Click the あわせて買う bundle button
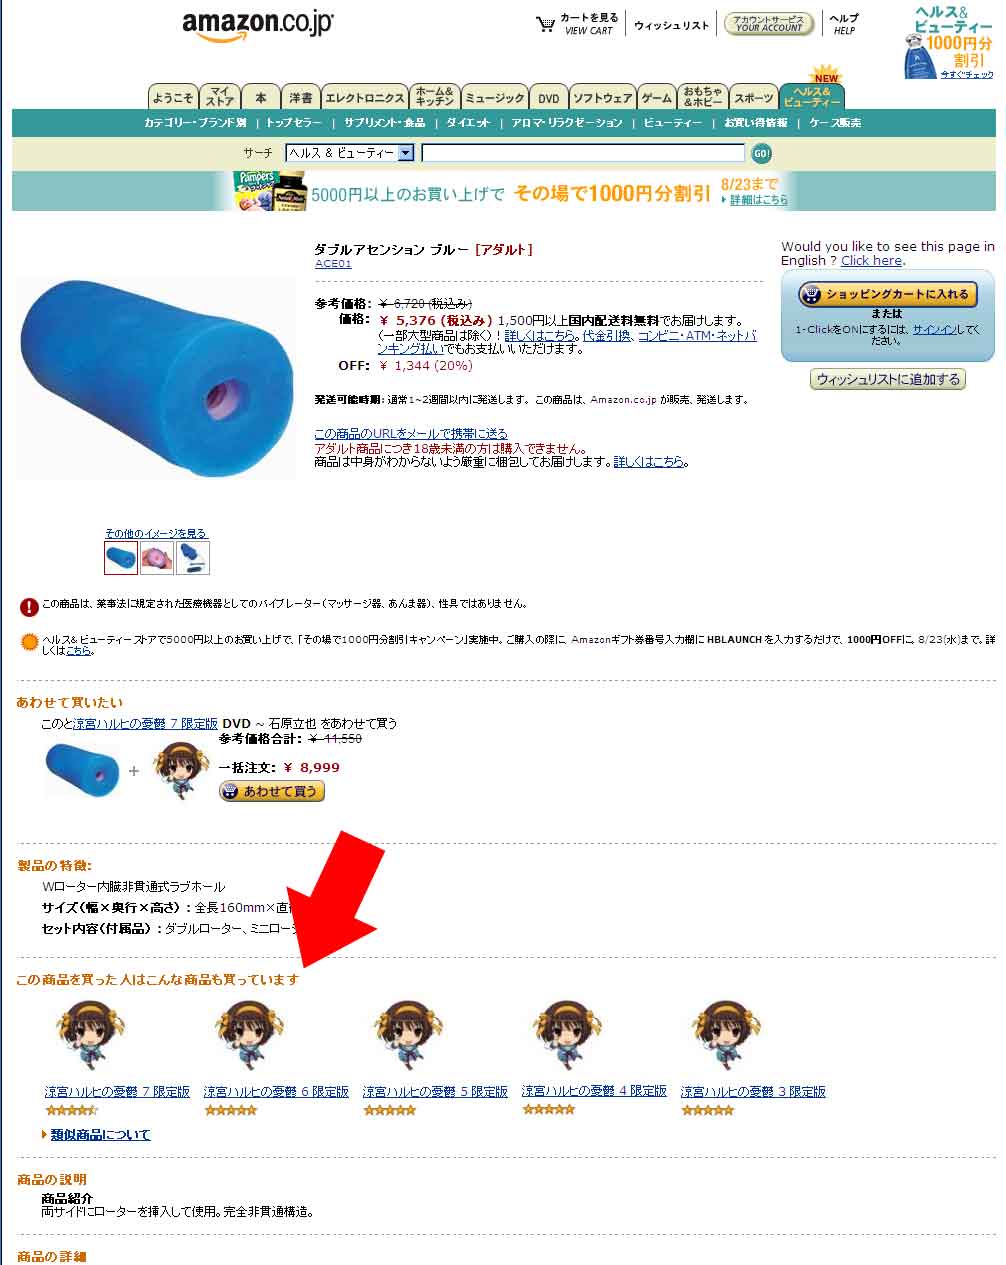This screenshot has height=1265, width=1006. point(272,791)
